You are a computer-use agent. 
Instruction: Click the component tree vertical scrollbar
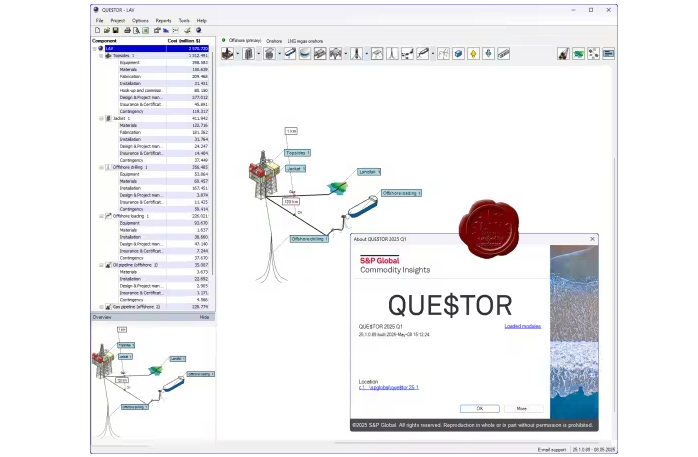coord(212,165)
